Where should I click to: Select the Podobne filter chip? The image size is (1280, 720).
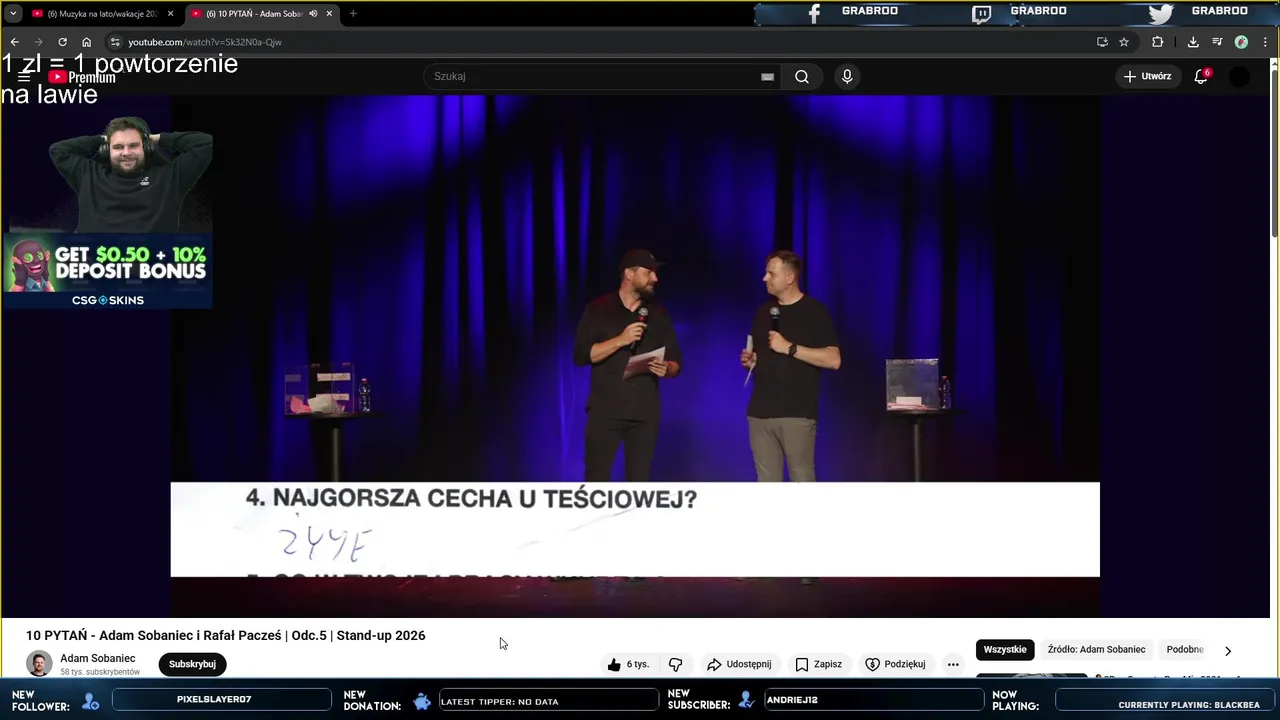click(1185, 649)
